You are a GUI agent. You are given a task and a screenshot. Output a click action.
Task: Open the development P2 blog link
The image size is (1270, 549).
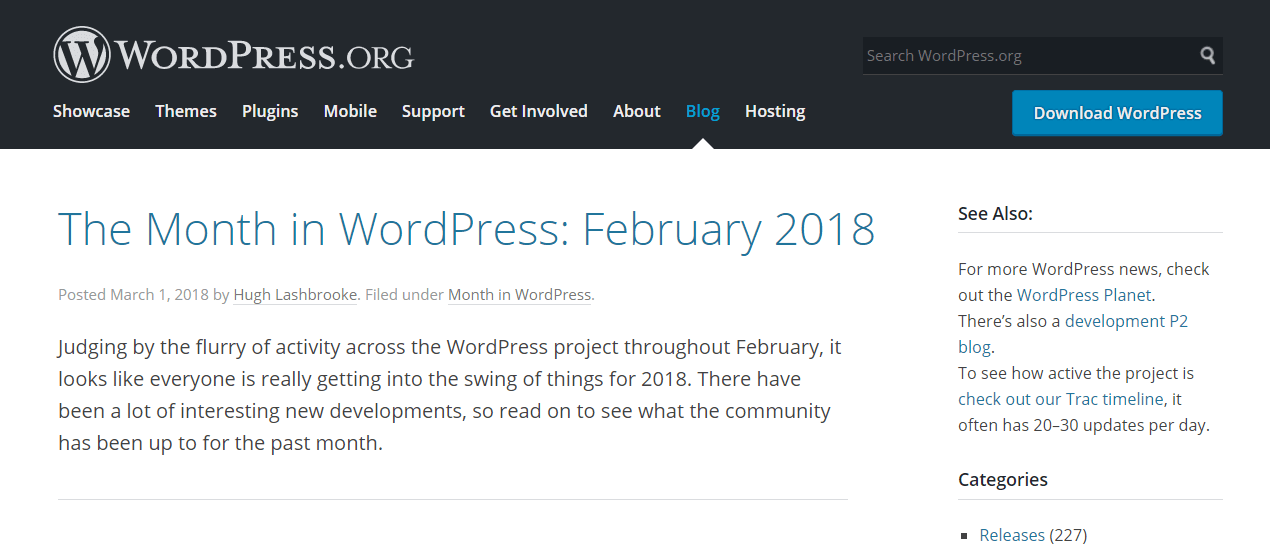click(1073, 334)
